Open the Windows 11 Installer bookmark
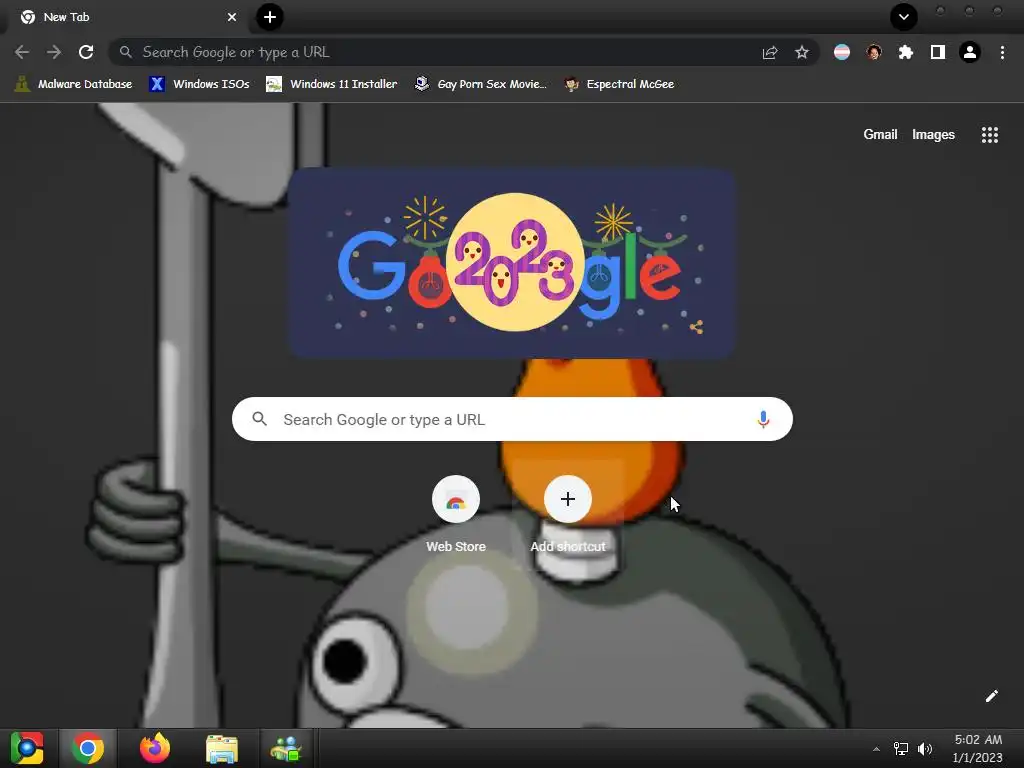Viewport: 1024px width, 768px height. click(332, 84)
